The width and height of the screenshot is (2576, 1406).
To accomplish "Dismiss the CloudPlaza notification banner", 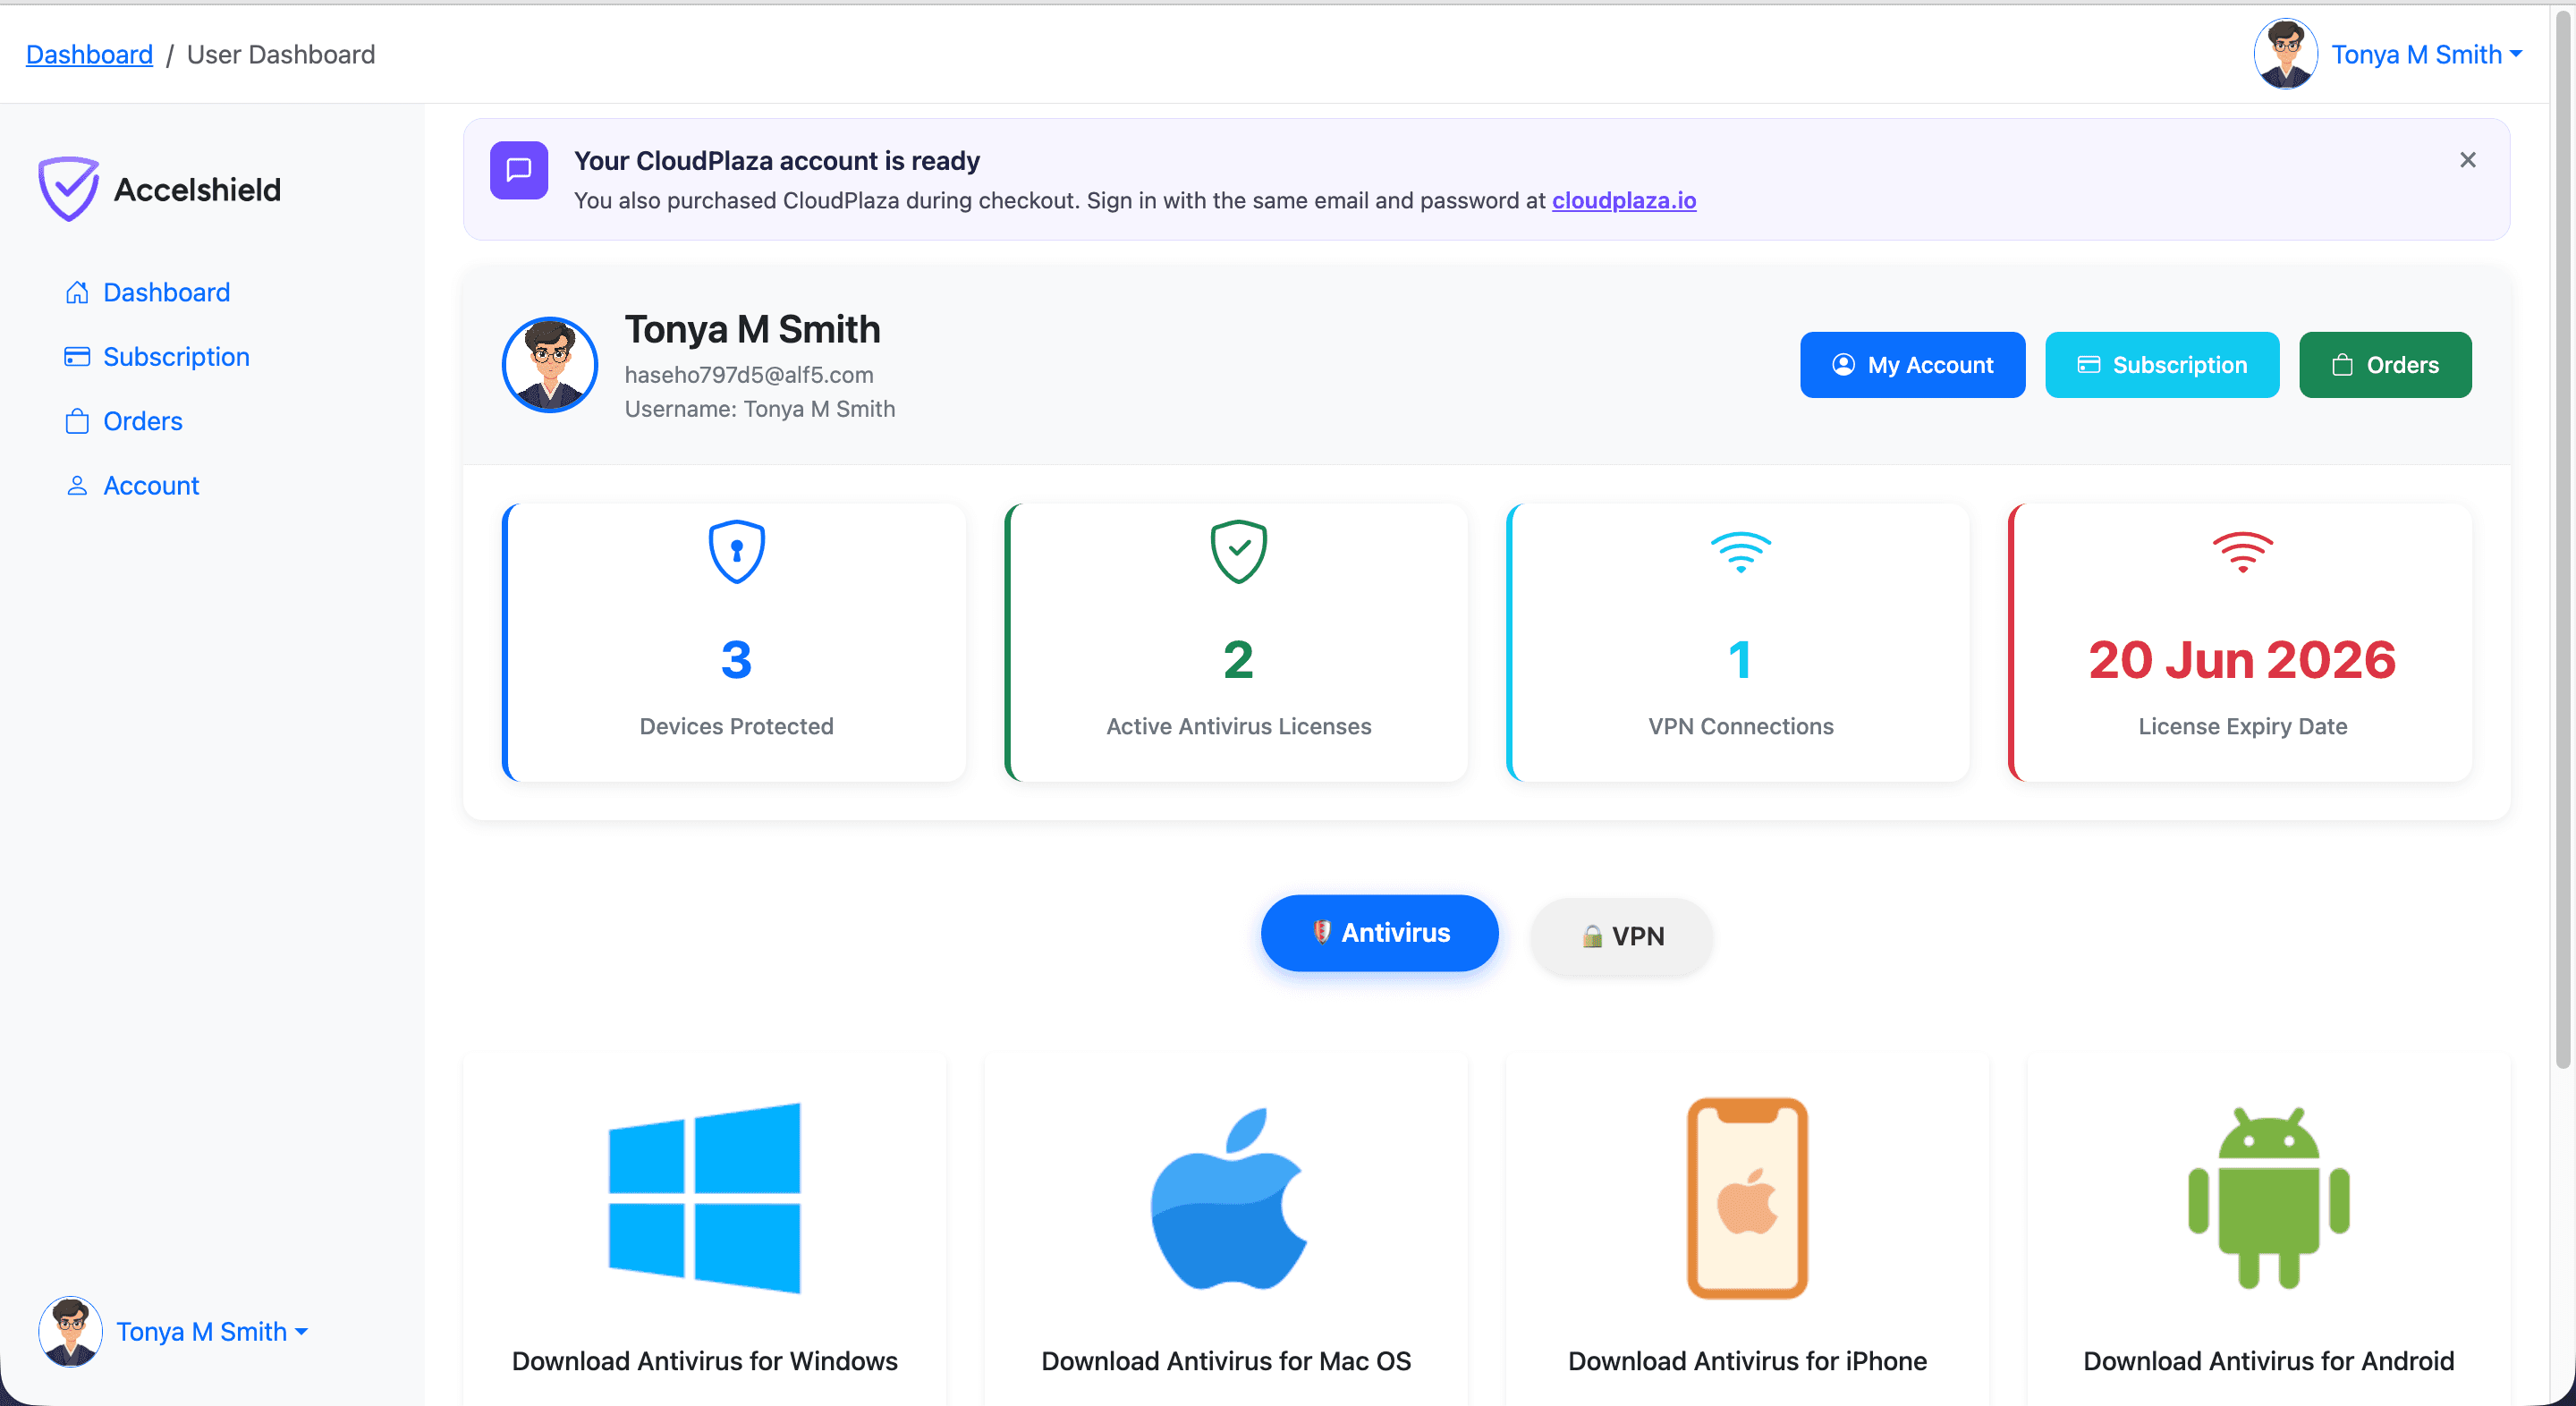I will point(2467,160).
